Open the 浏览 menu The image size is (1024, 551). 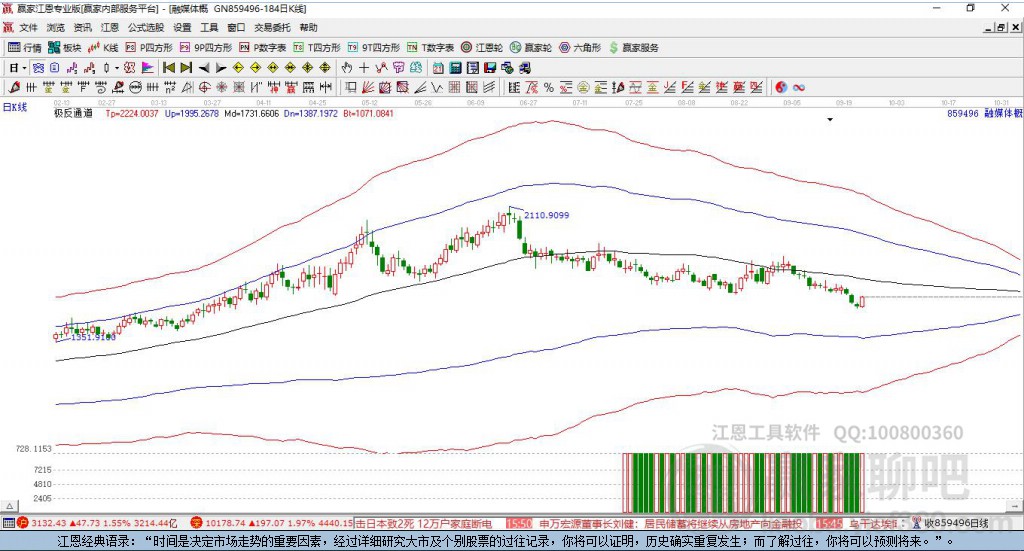(x=56, y=27)
